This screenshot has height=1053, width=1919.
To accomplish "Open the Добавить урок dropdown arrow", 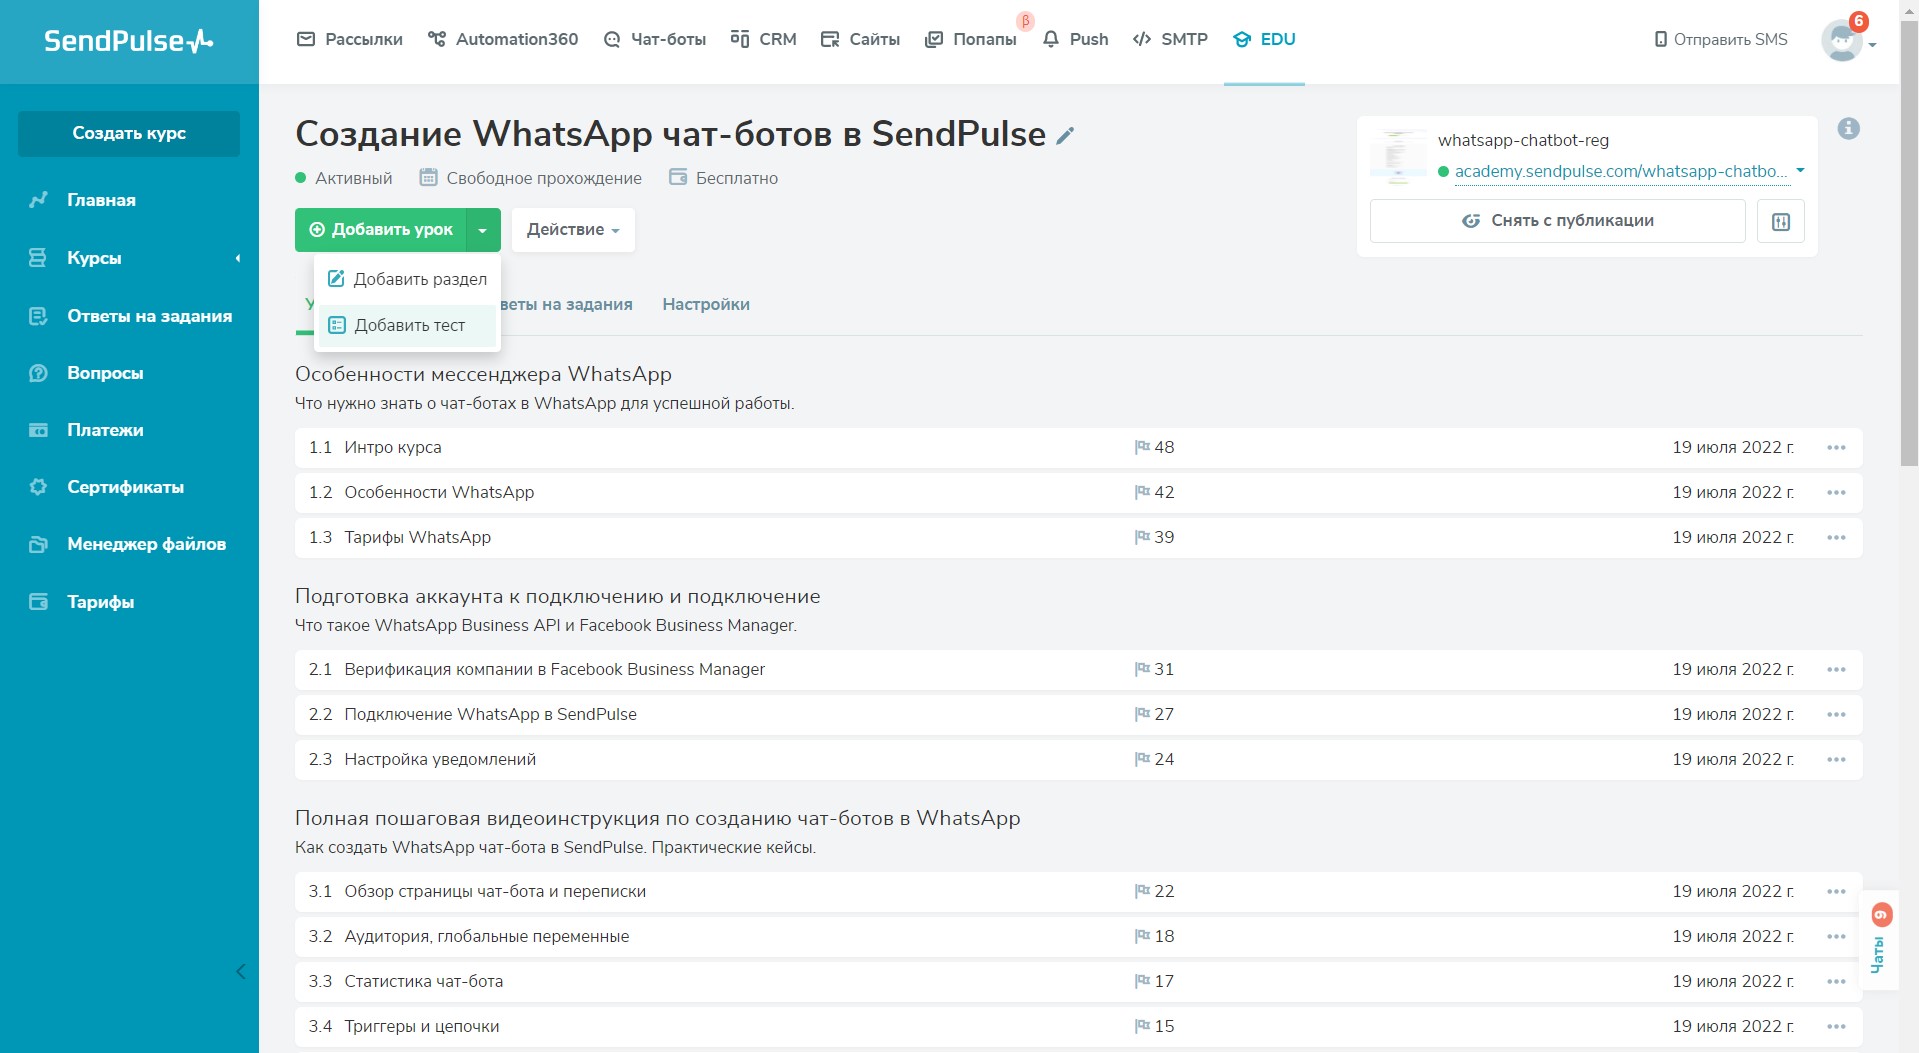I will (483, 229).
